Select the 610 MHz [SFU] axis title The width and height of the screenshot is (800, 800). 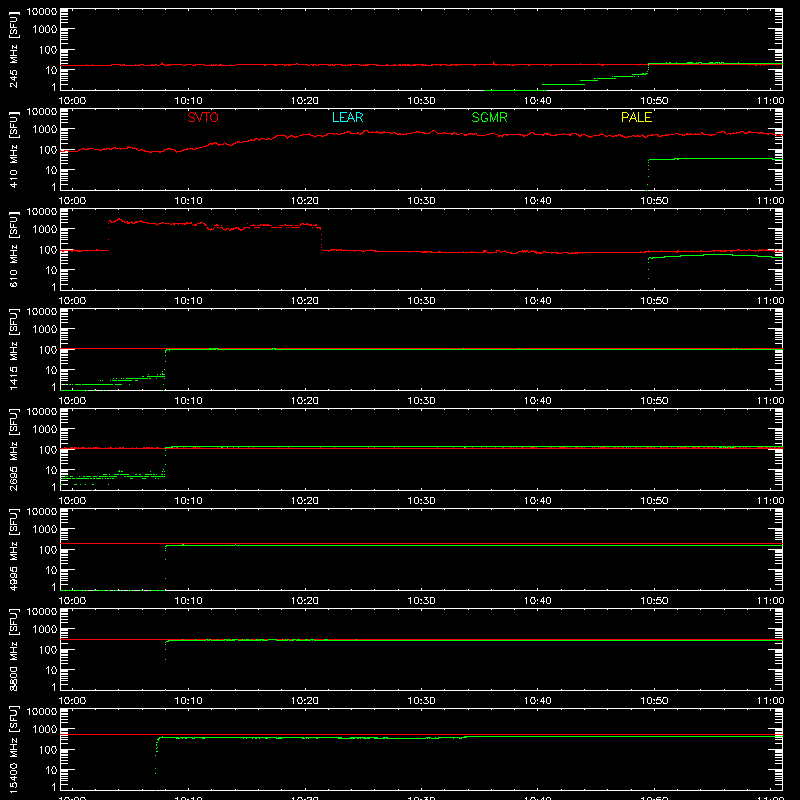tap(13, 249)
